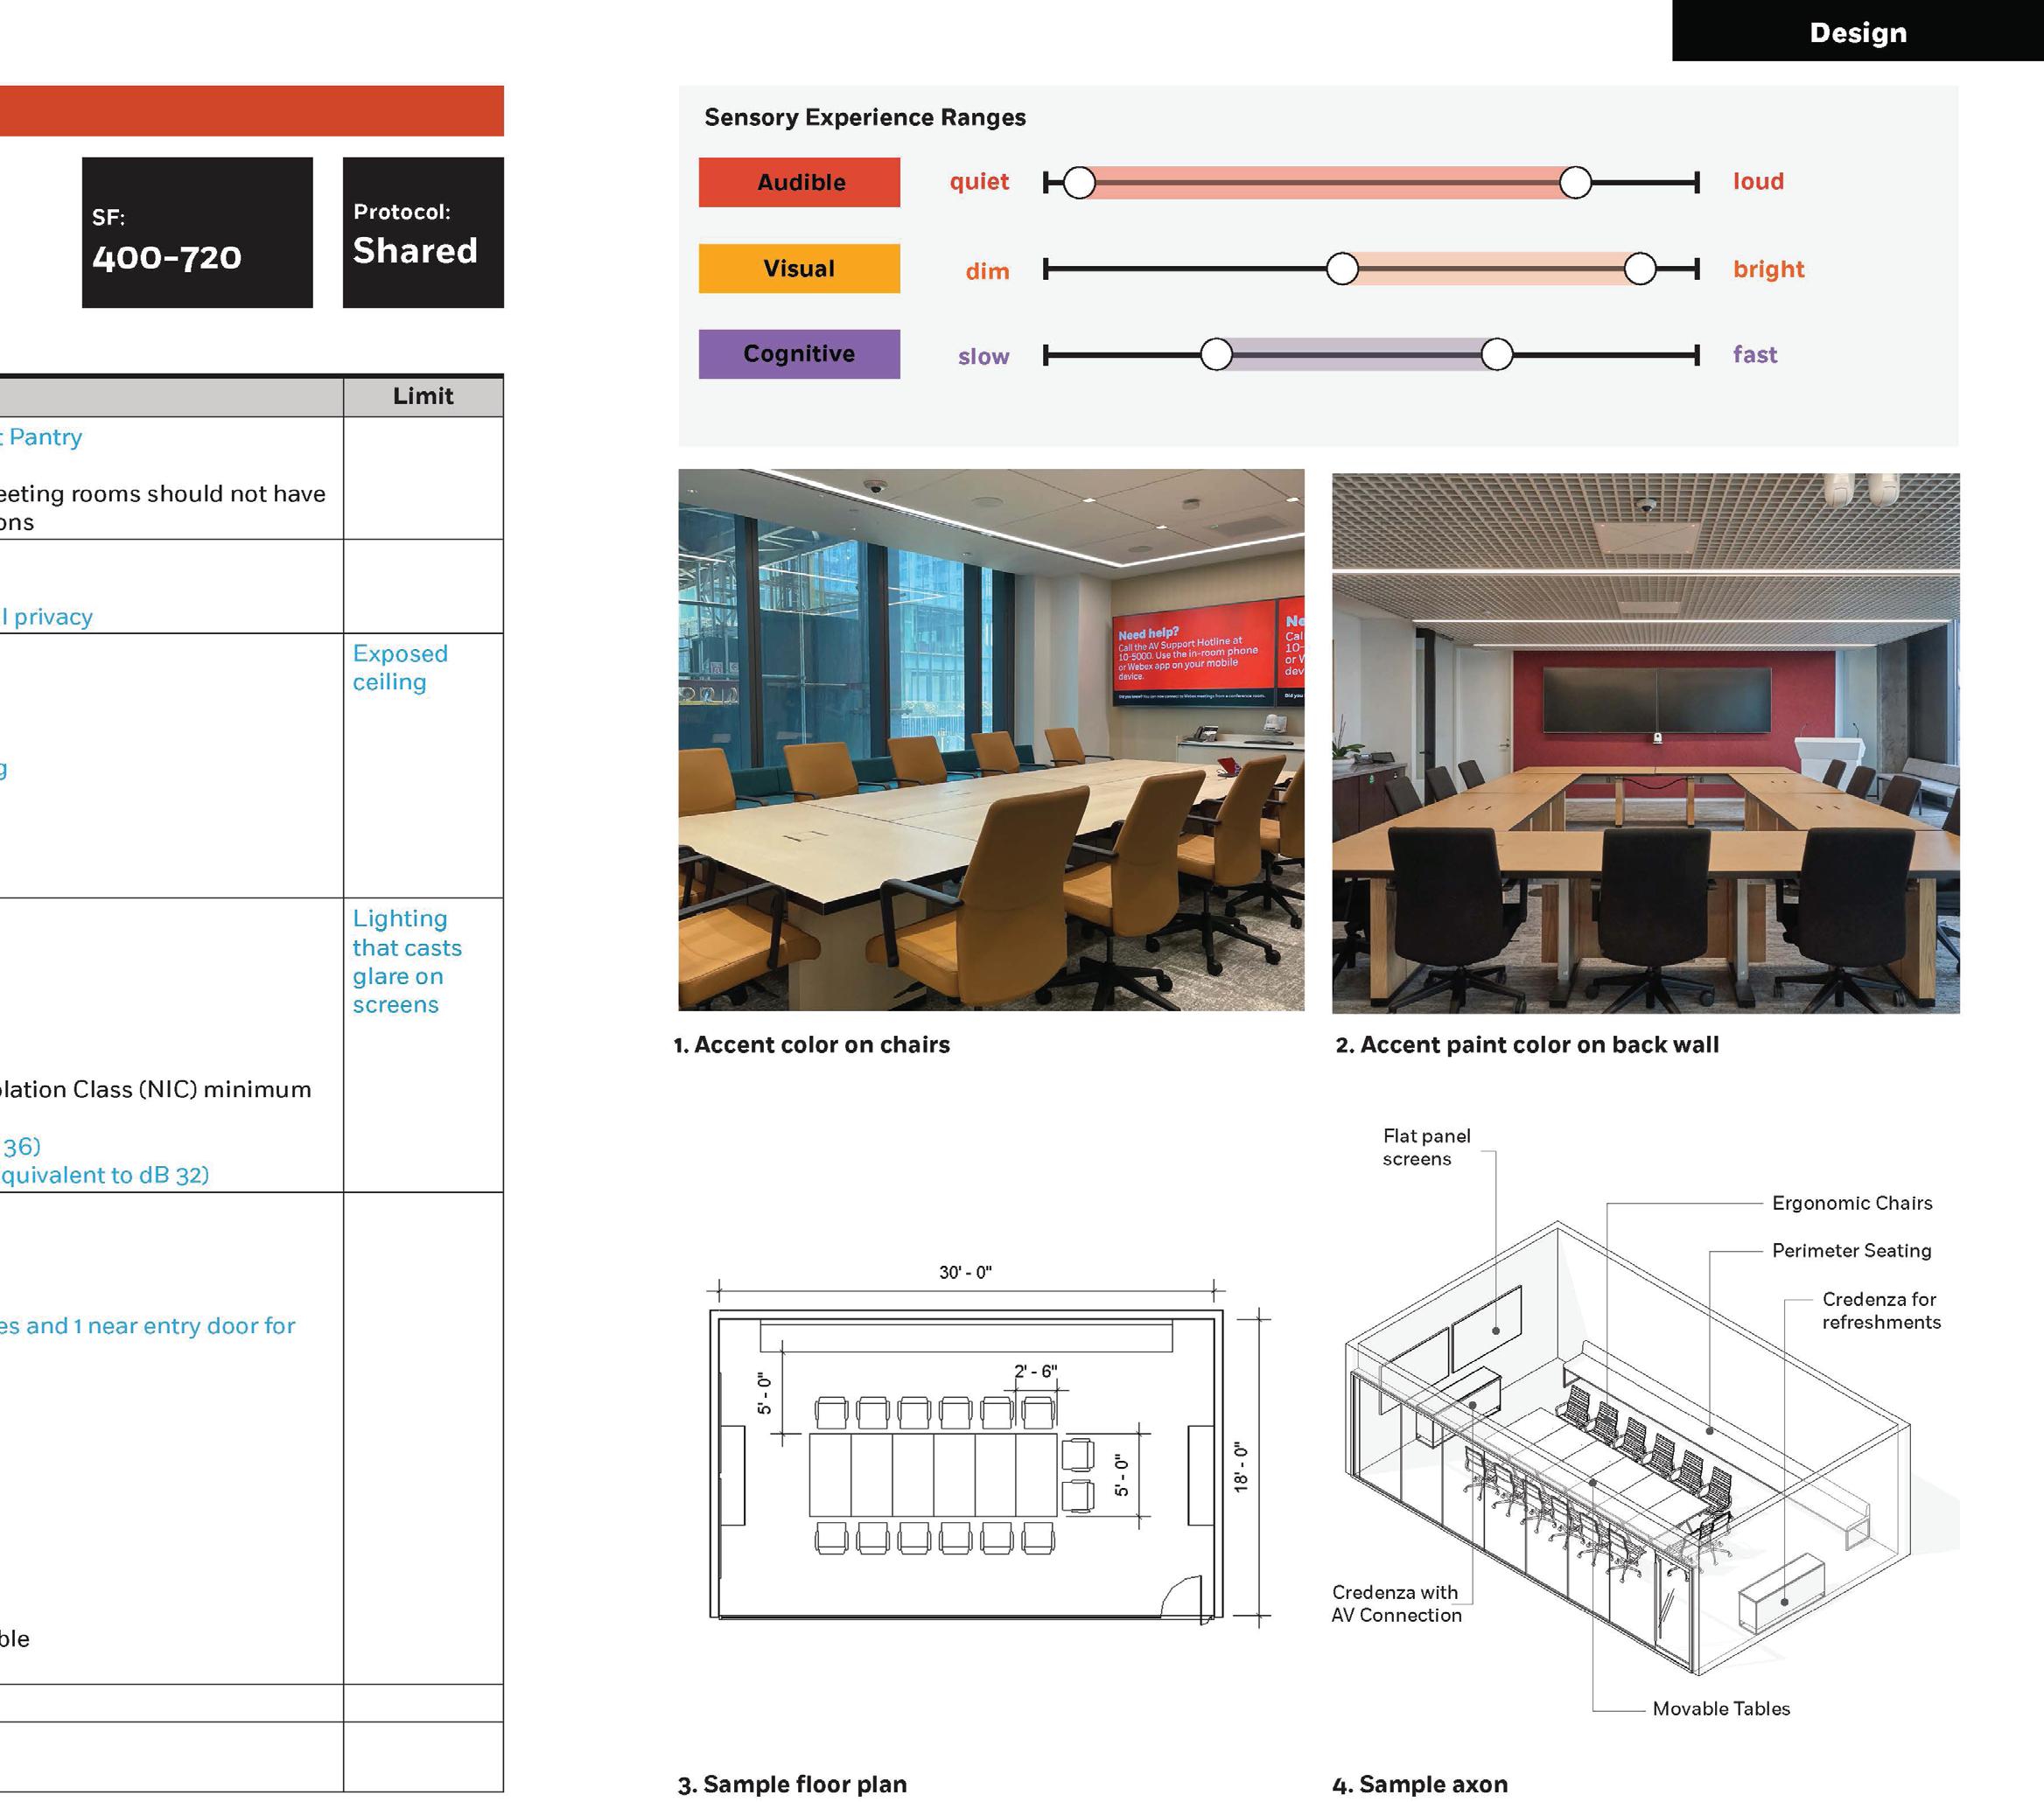
Task: Open the accent color chairs photo
Action: tap(991, 740)
